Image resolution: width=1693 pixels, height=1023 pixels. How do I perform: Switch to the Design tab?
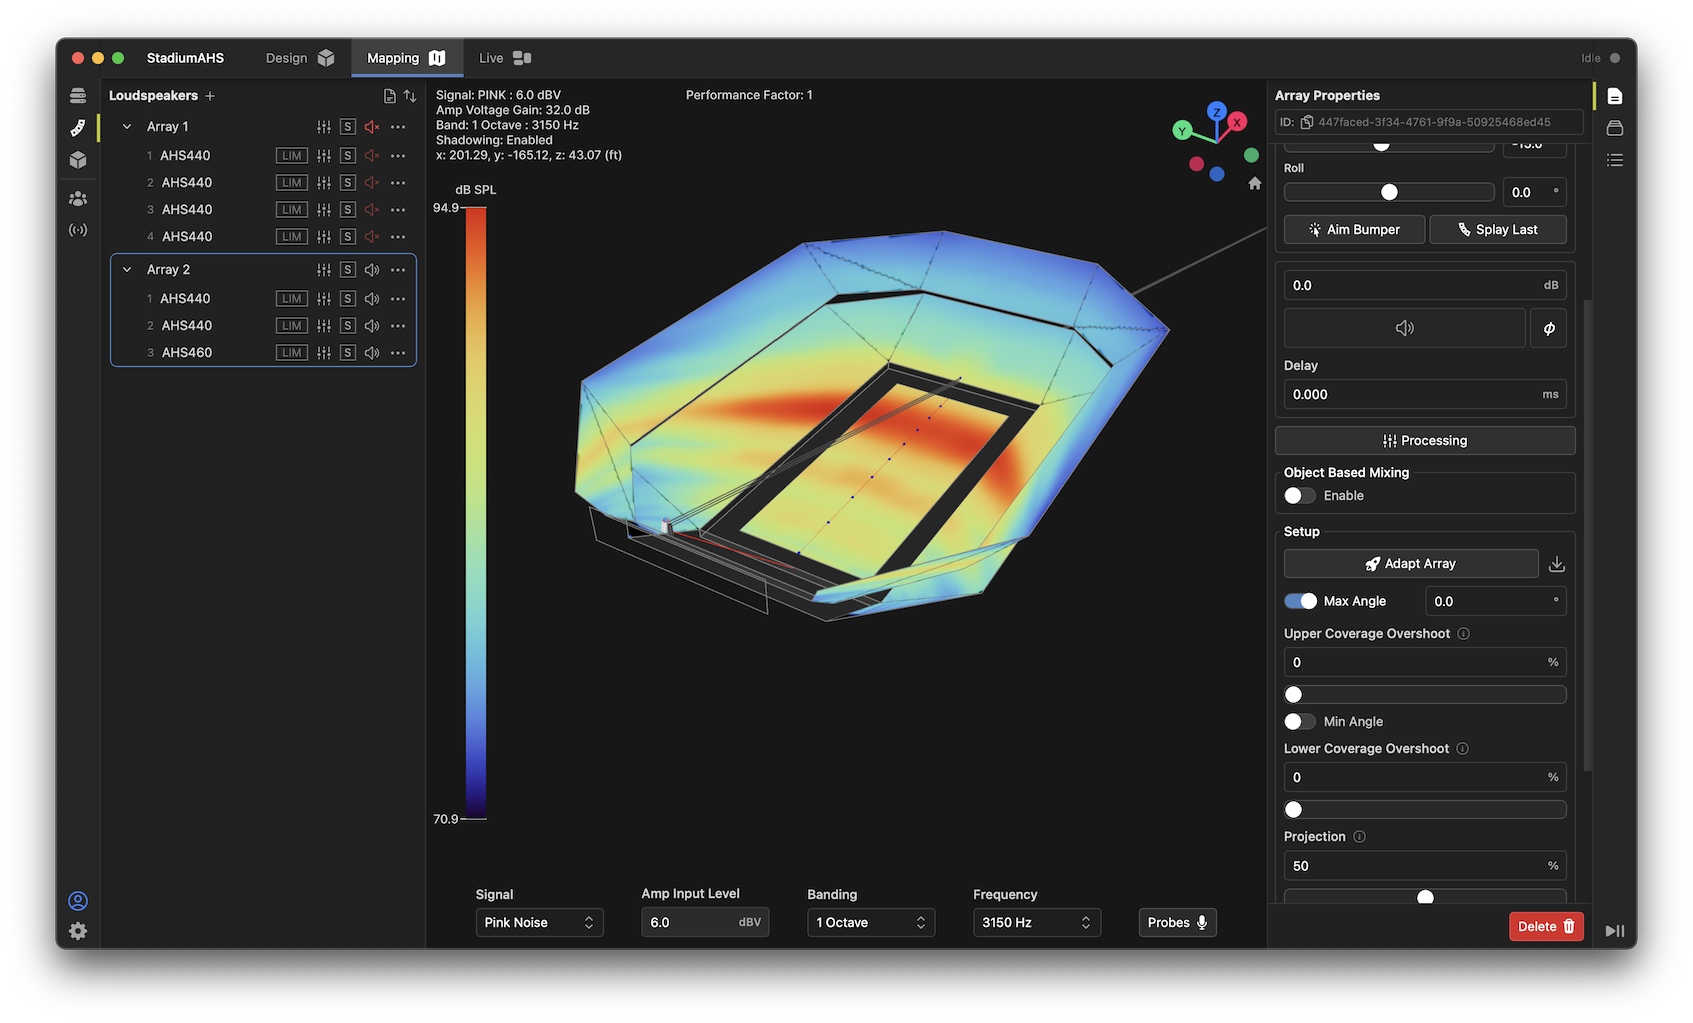(x=299, y=58)
